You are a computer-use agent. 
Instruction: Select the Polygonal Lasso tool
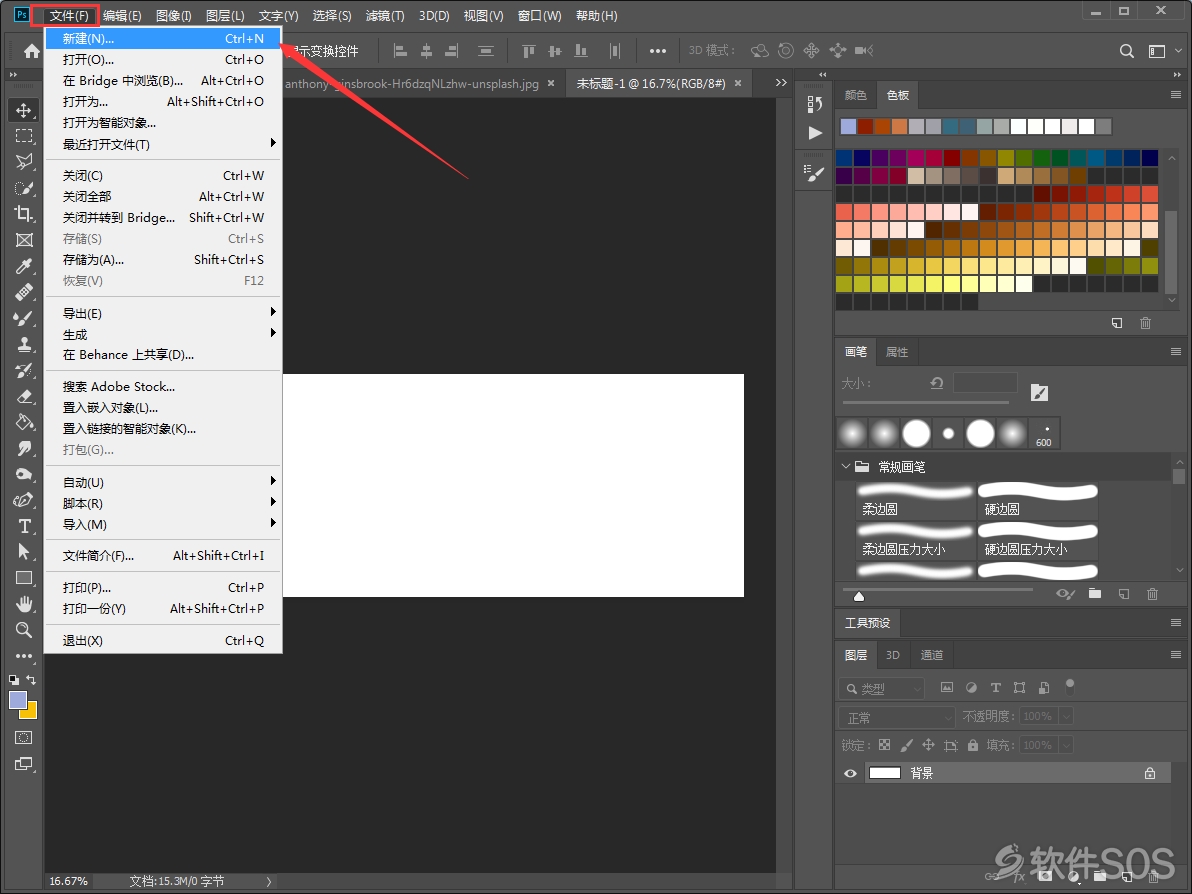coord(24,162)
